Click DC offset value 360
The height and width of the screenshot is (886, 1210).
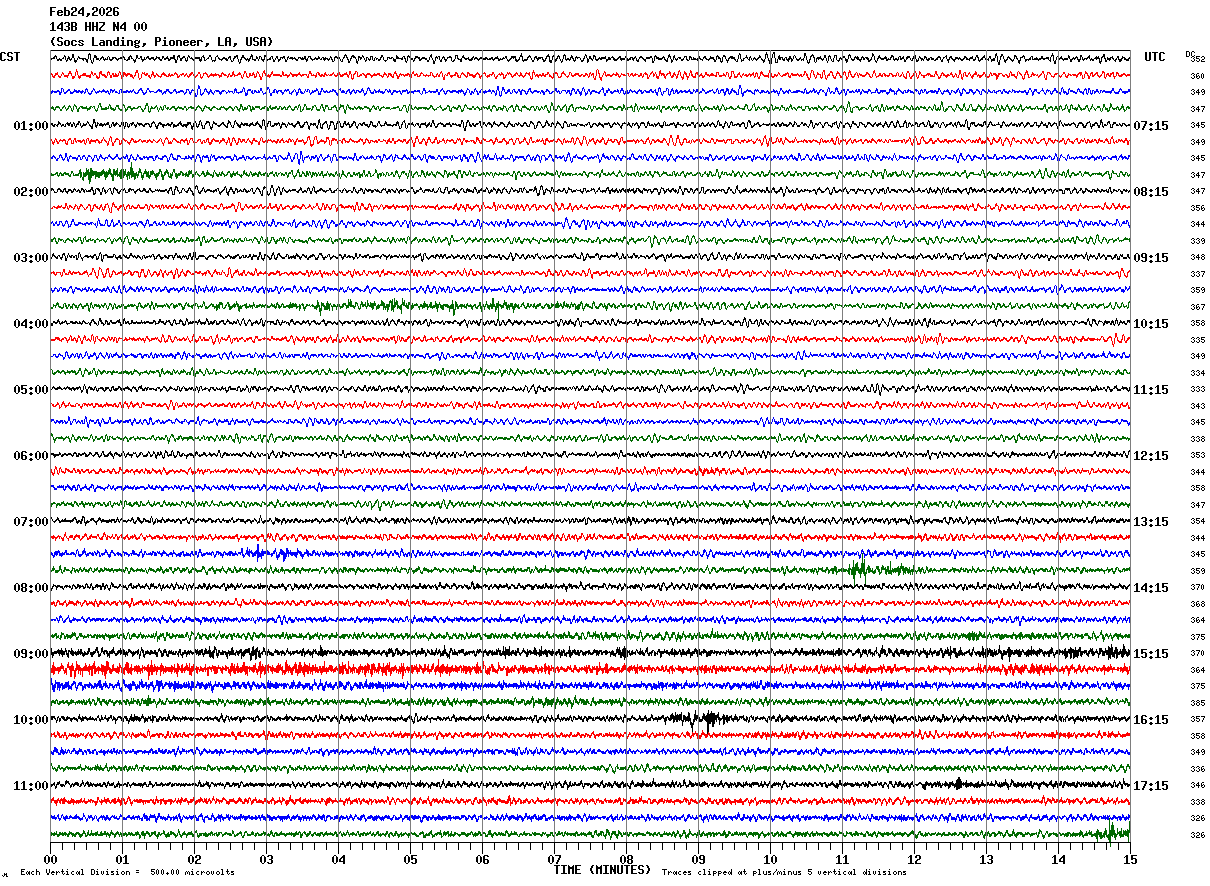(1197, 76)
